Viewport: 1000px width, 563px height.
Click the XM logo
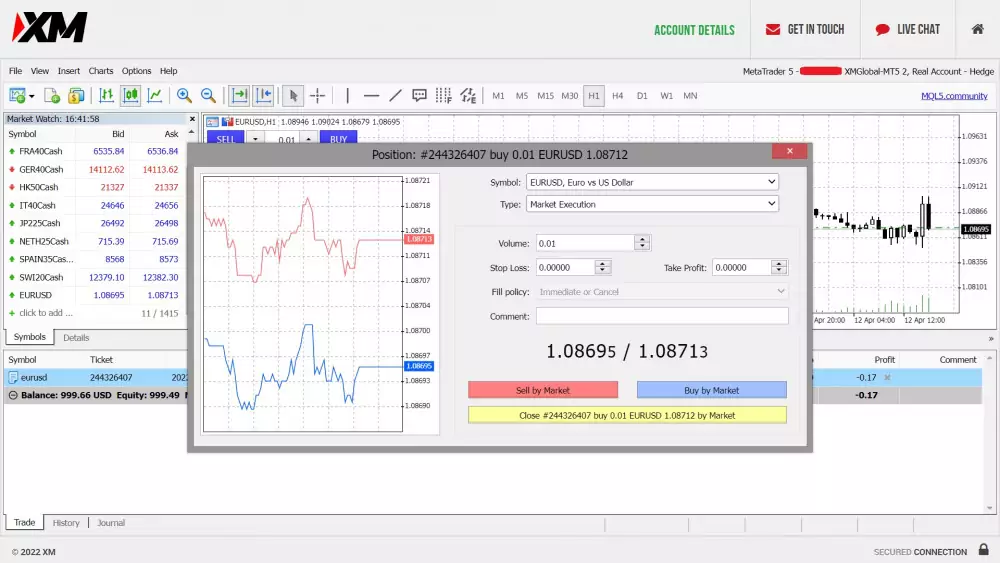click(50, 27)
